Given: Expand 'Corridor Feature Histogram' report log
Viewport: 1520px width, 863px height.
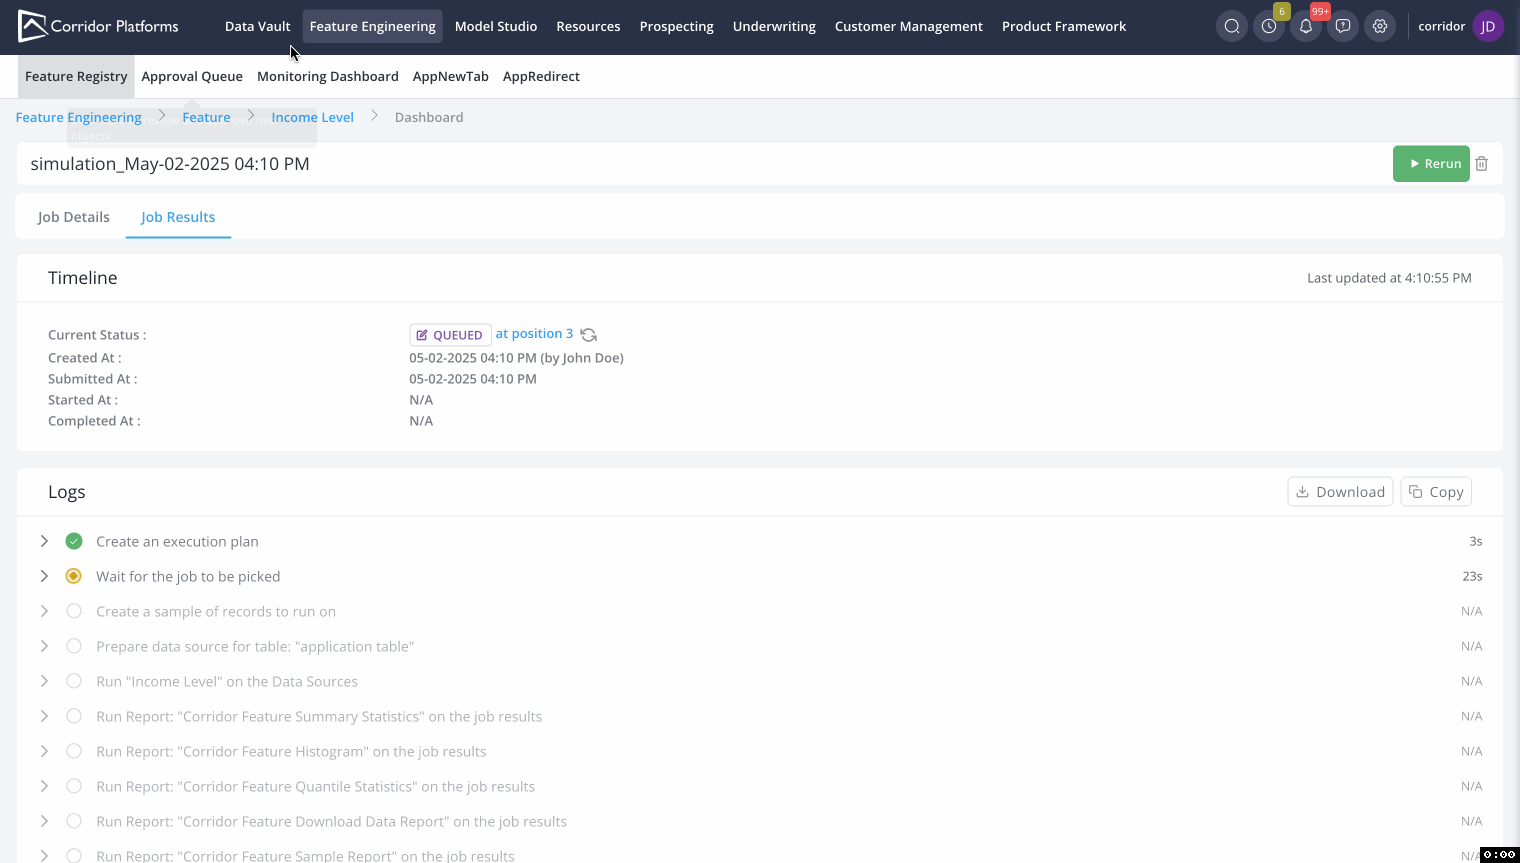Looking at the screenshot, I should pyautogui.click(x=44, y=751).
